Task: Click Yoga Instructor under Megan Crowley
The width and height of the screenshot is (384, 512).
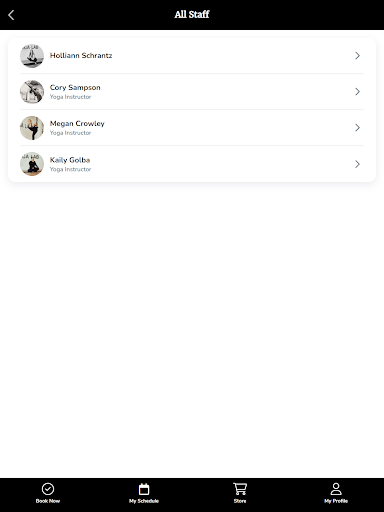Action: point(70,133)
